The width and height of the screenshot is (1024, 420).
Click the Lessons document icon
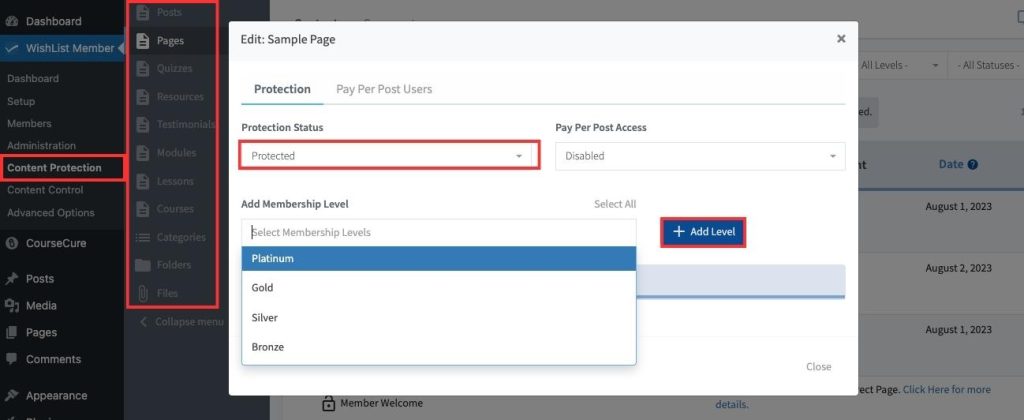coord(142,181)
